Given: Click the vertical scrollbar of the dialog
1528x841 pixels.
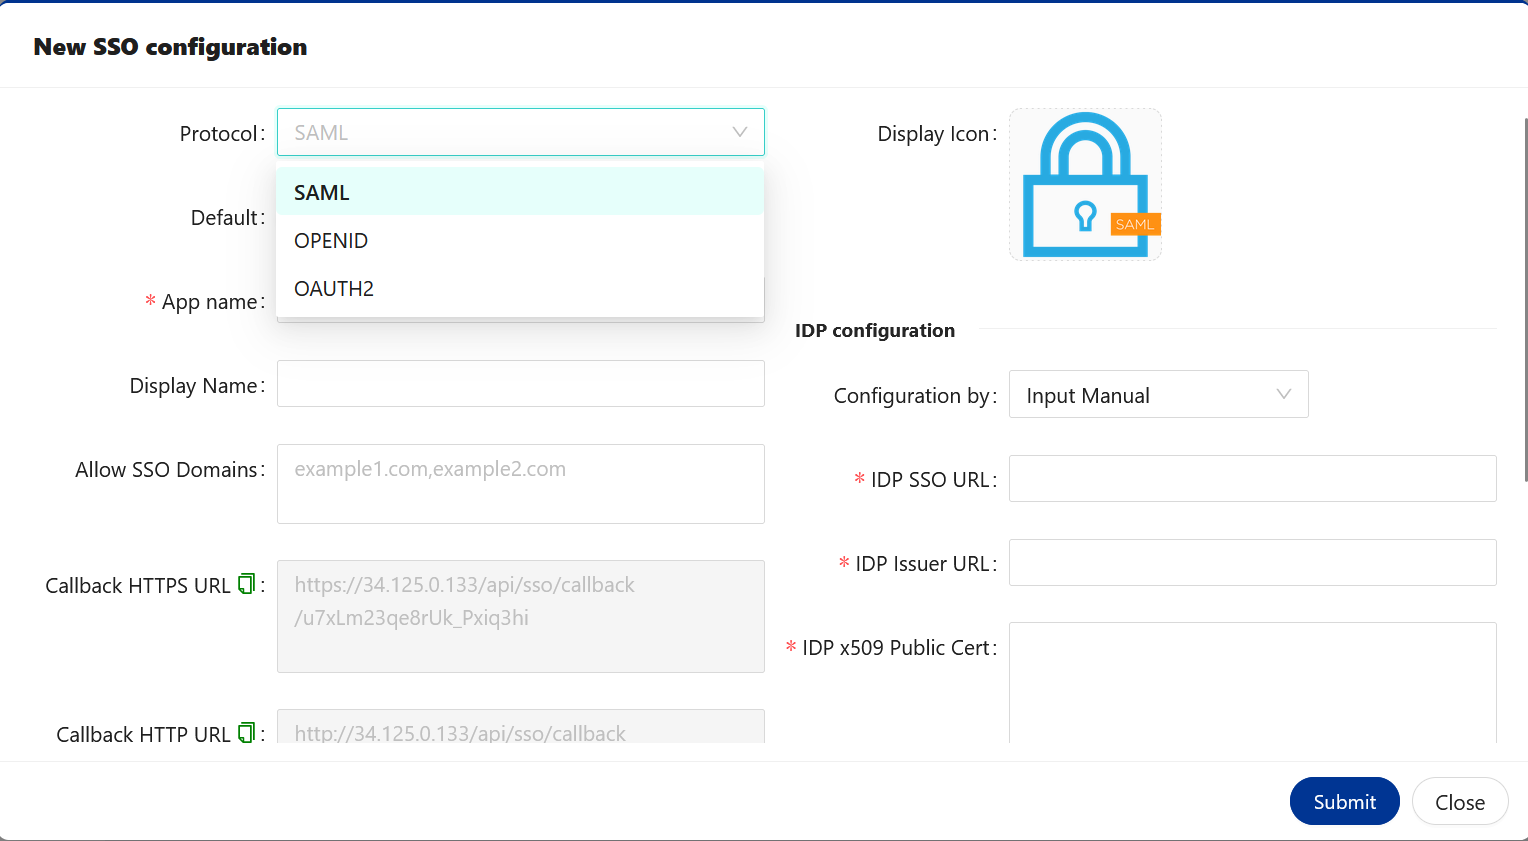Looking at the screenshot, I should click(1524, 300).
